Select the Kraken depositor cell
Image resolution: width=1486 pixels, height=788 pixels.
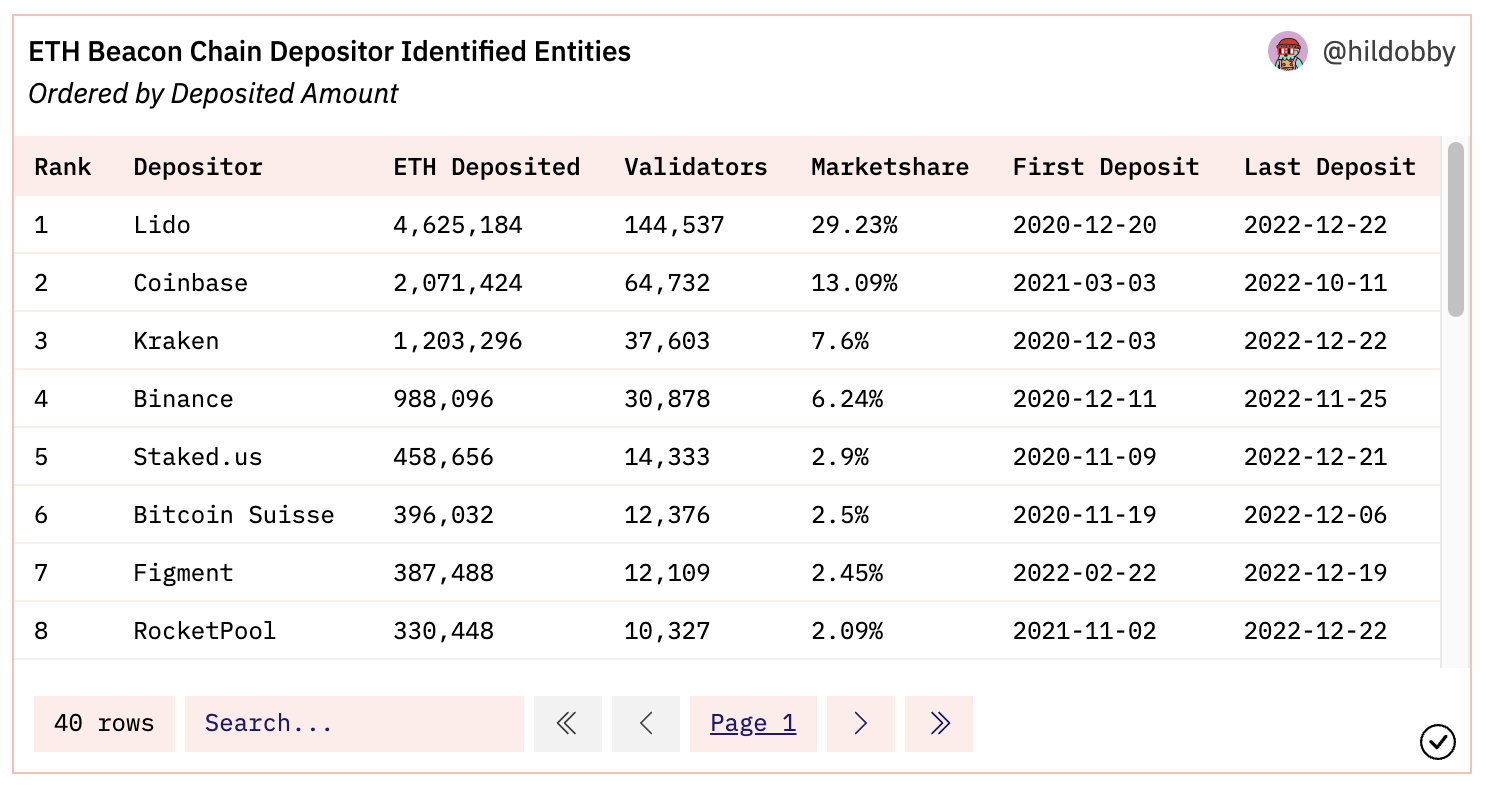pos(176,341)
